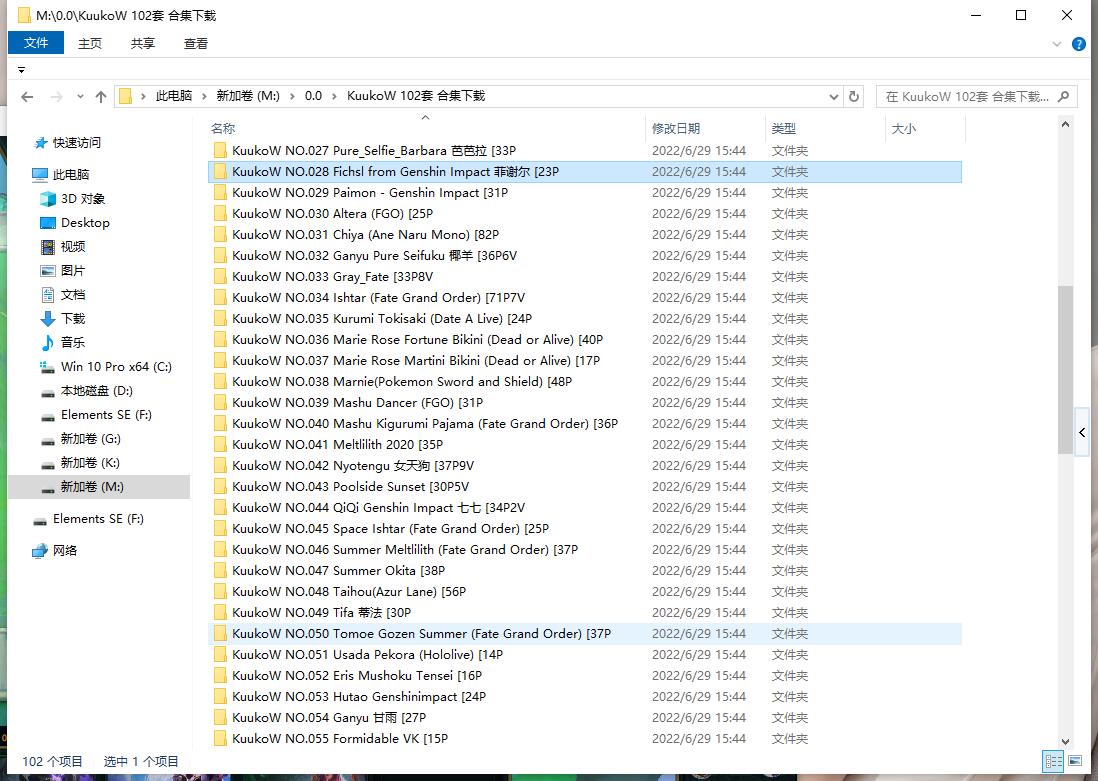This screenshot has height=781, width=1098.
Task: Click the scroll down arrow of file list
Action: [x=1065, y=741]
